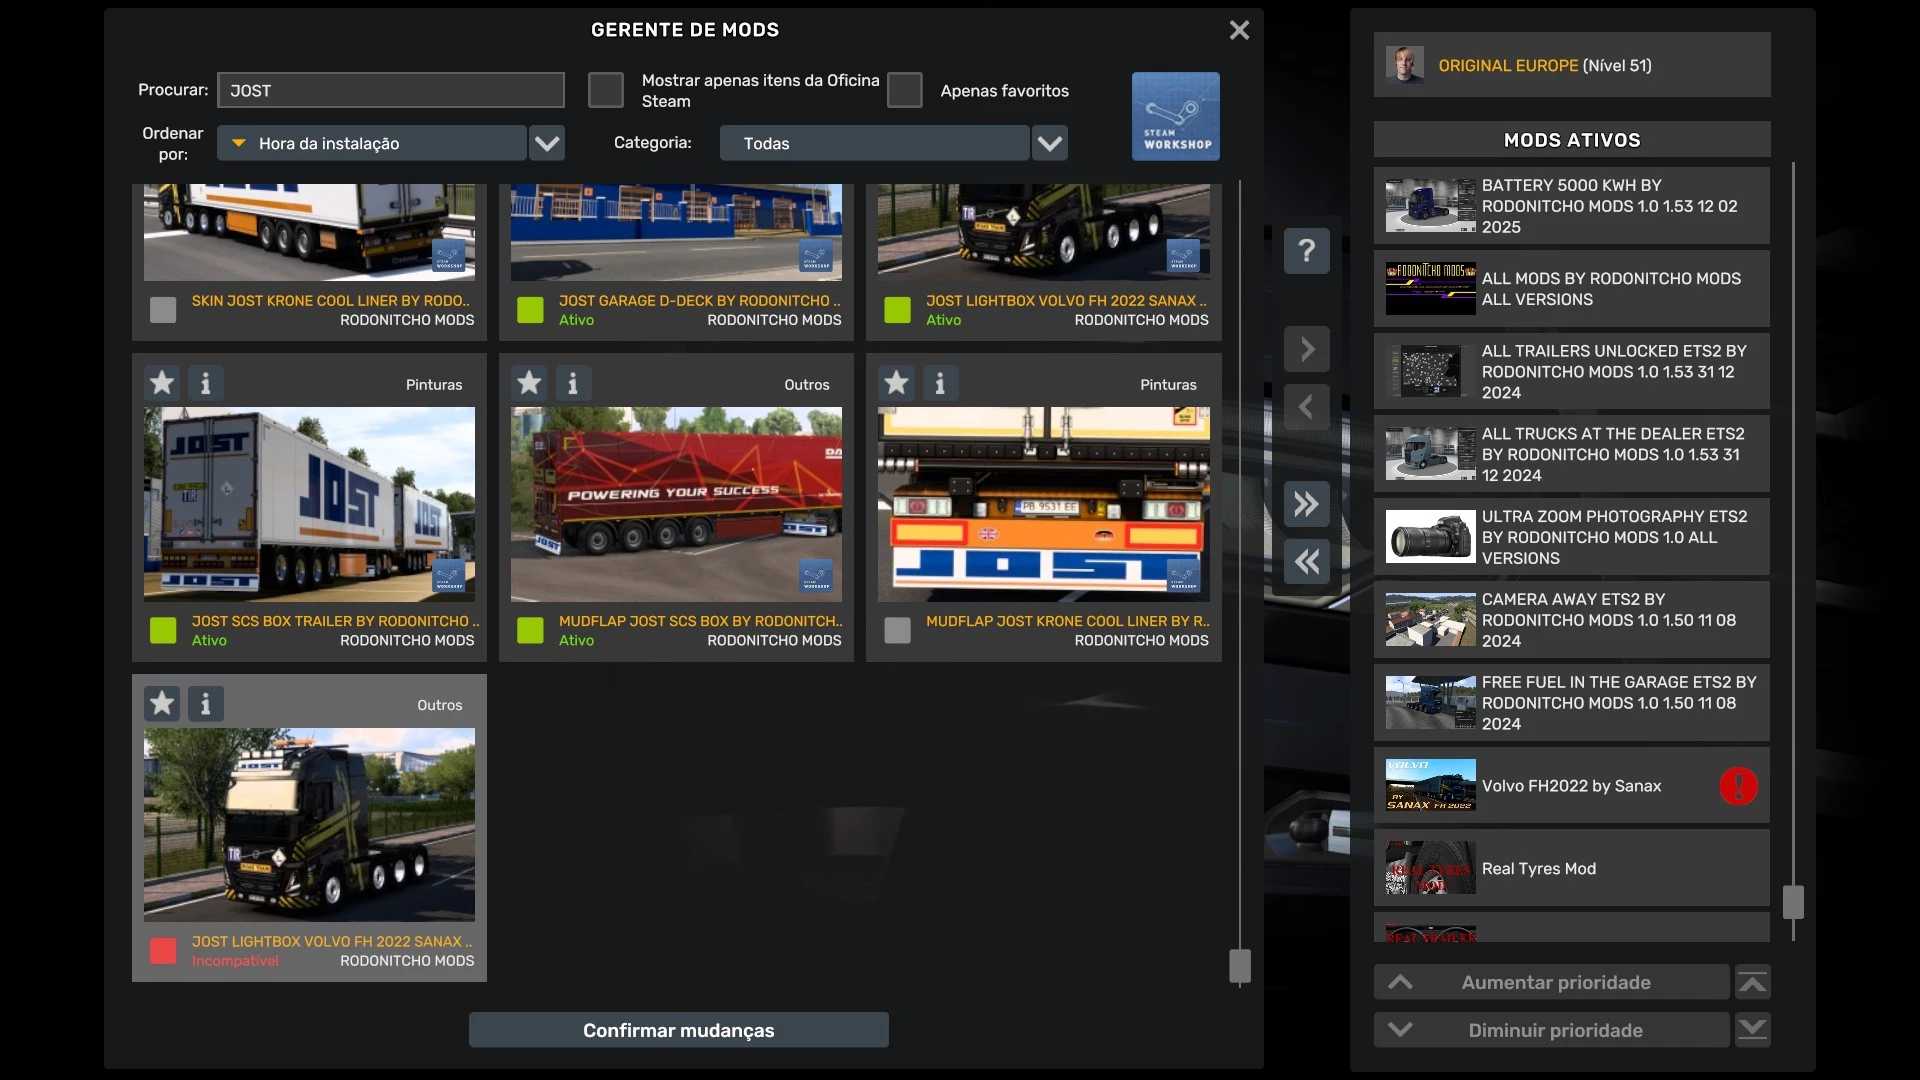Click the red warning icon on Volvo FH2022

[1738, 786]
